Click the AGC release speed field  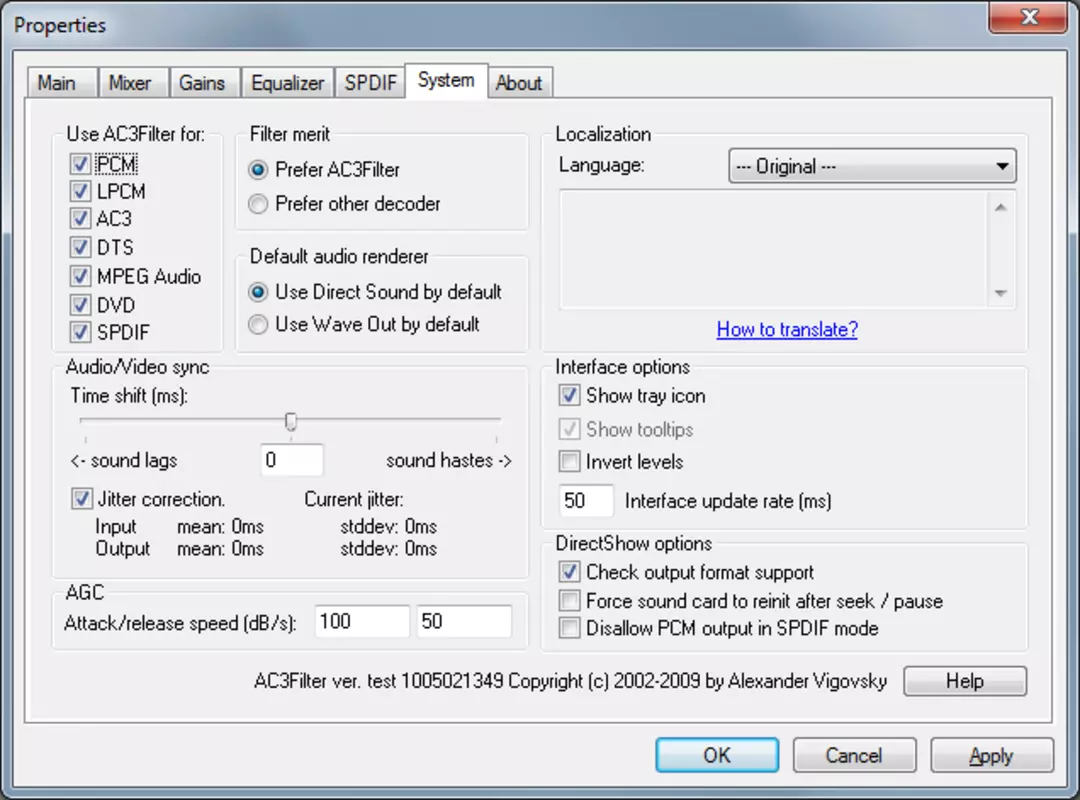[x=464, y=622]
